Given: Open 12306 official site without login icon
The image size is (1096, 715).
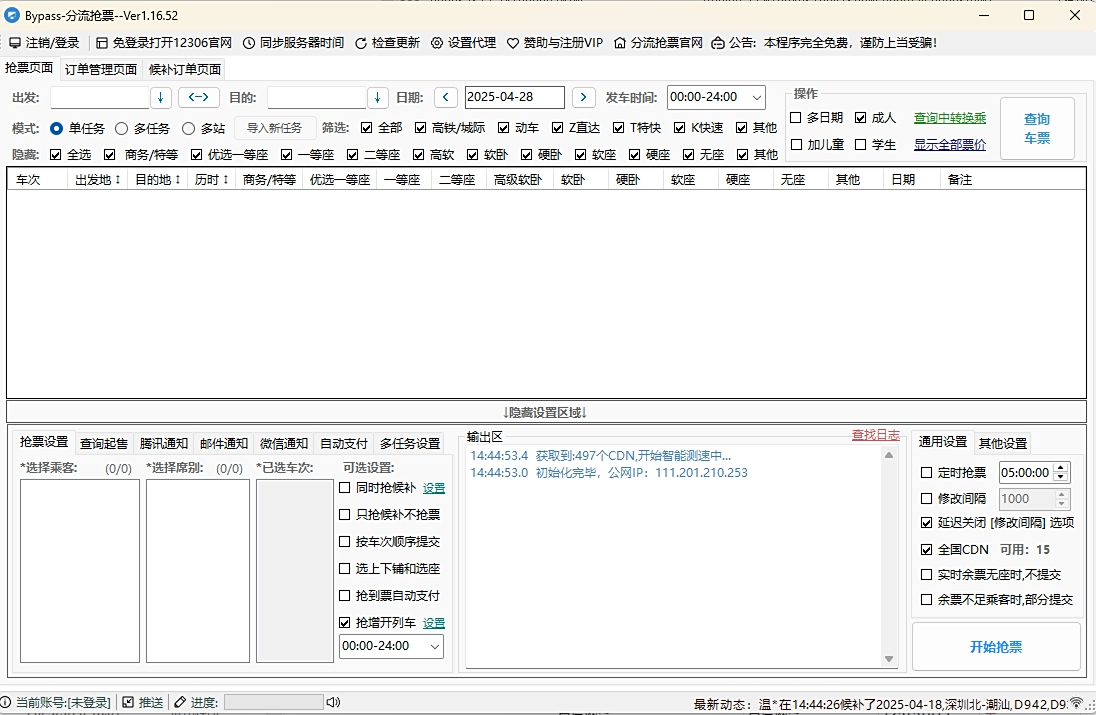Looking at the screenshot, I should pyautogui.click(x=102, y=43).
